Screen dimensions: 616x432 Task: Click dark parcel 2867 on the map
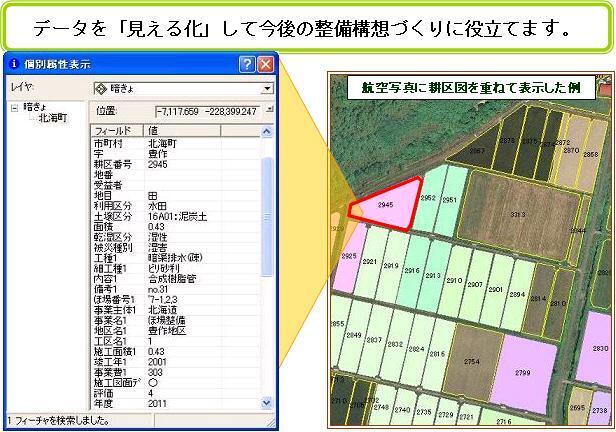click(477, 150)
